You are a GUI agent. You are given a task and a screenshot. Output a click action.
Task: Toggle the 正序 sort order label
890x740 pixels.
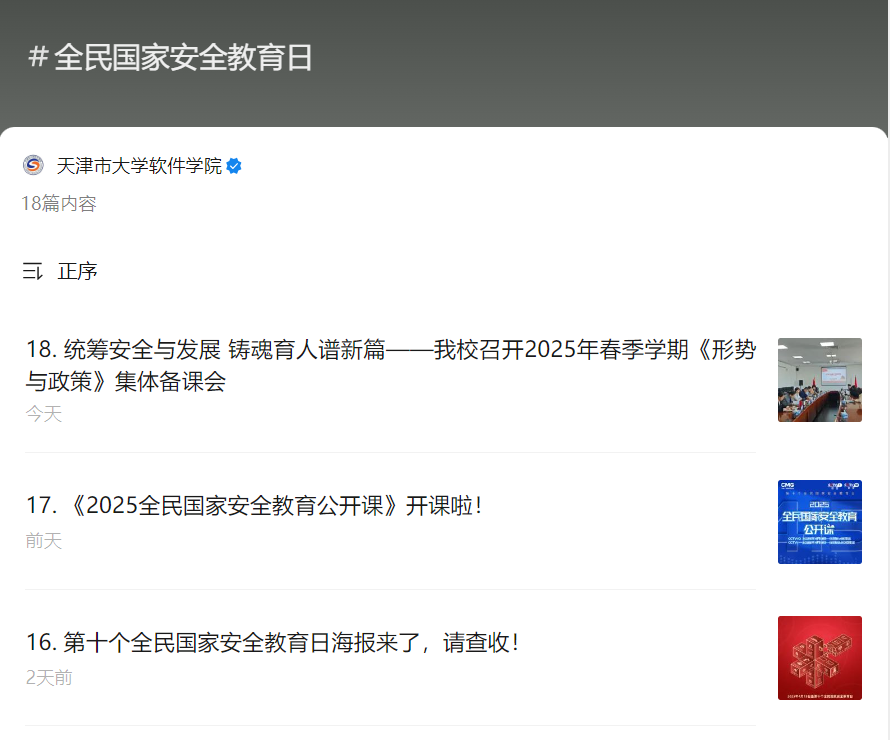pyautogui.click(x=78, y=271)
